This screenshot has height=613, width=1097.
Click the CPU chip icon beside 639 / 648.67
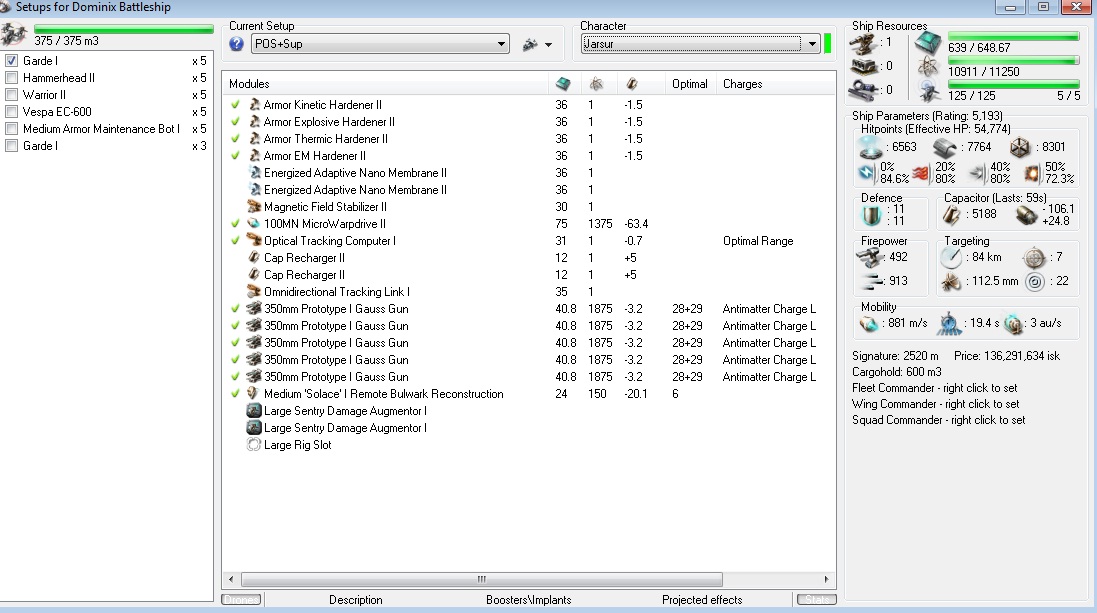(928, 44)
